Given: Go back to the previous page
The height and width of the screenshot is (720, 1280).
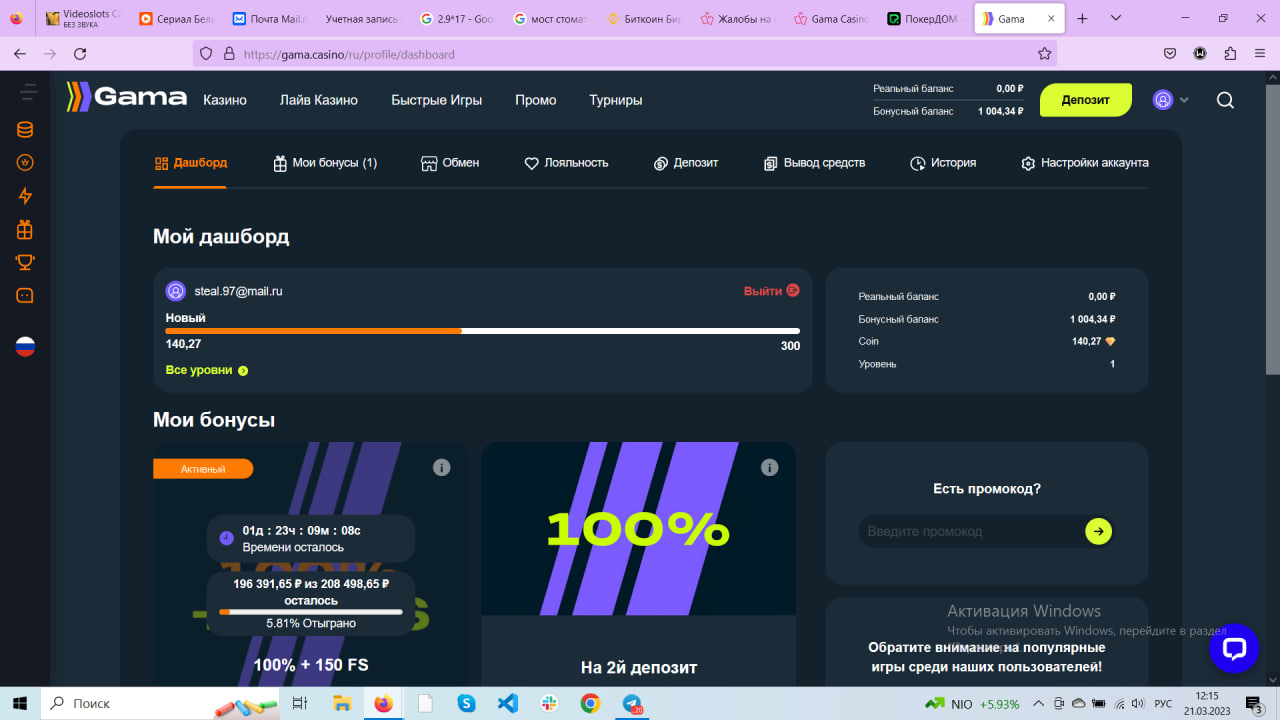Looking at the screenshot, I should click(19, 54).
